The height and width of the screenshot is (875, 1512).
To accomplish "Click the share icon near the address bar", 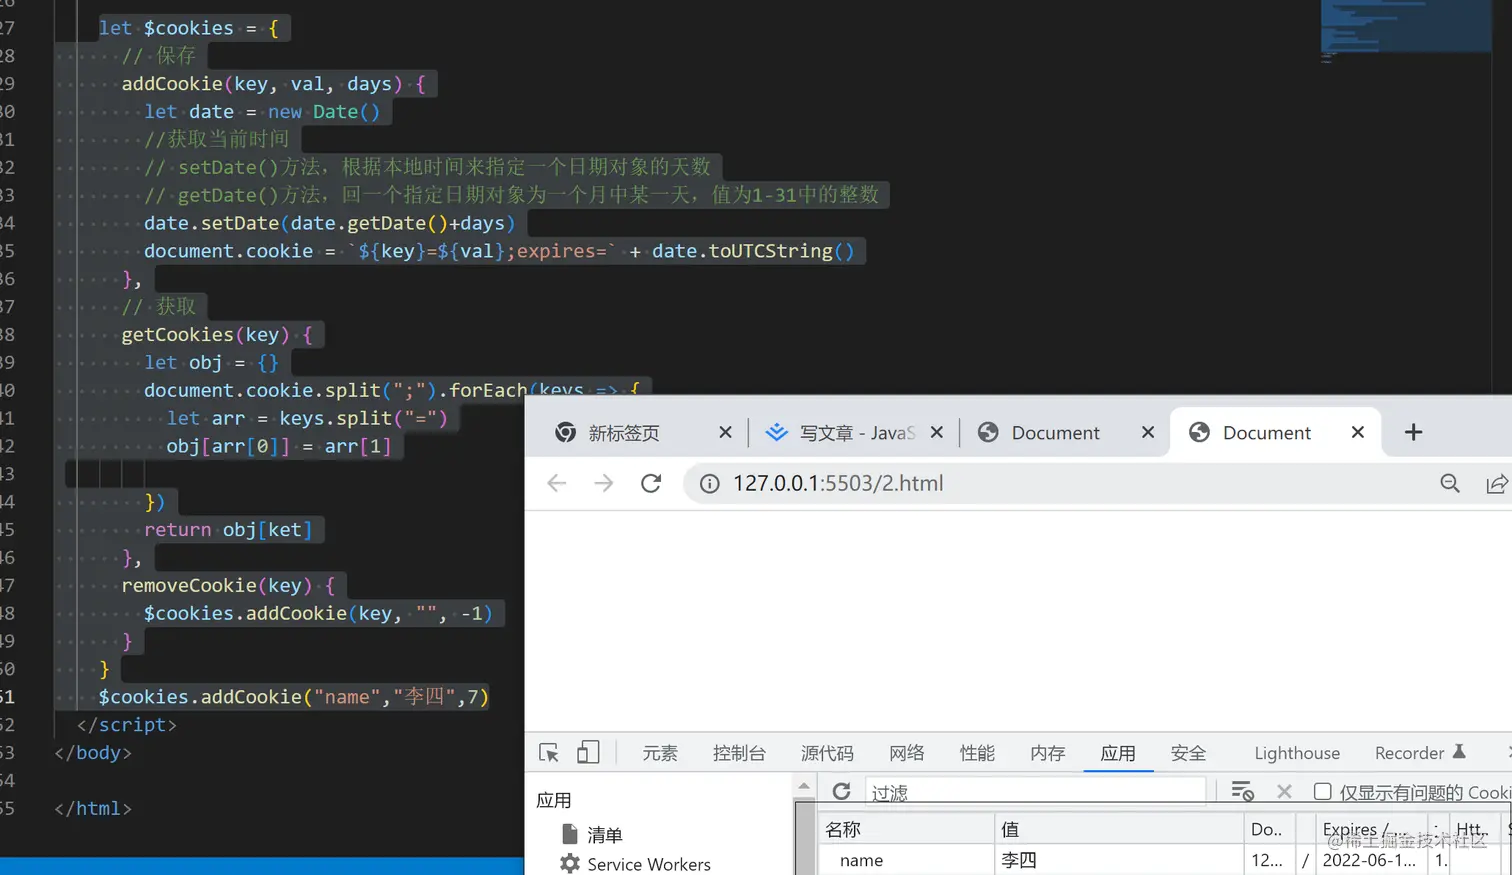I will [1497, 483].
